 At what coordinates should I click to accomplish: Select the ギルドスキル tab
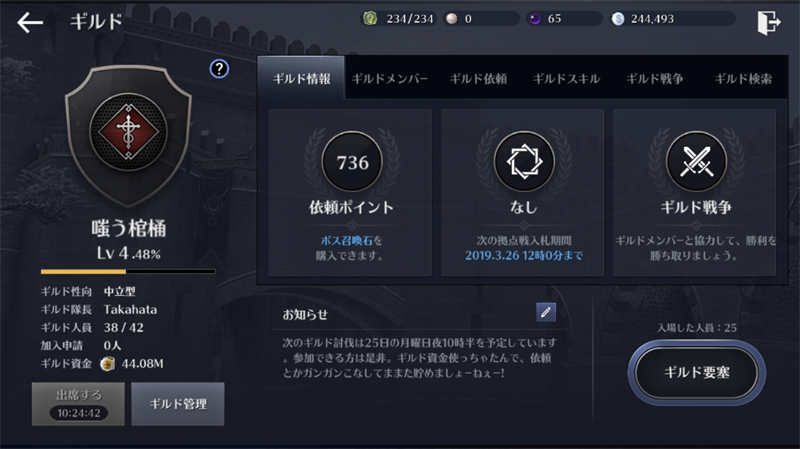pyautogui.click(x=566, y=79)
